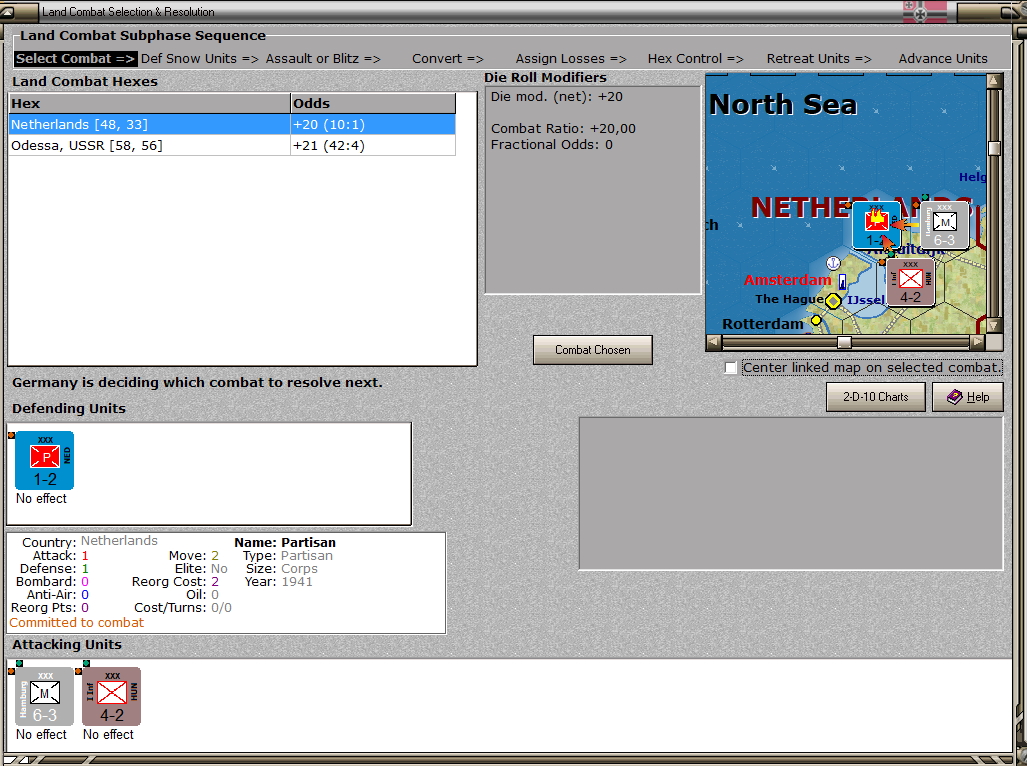
Task: Click The Hague city marker on map
Action: click(x=832, y=301)
